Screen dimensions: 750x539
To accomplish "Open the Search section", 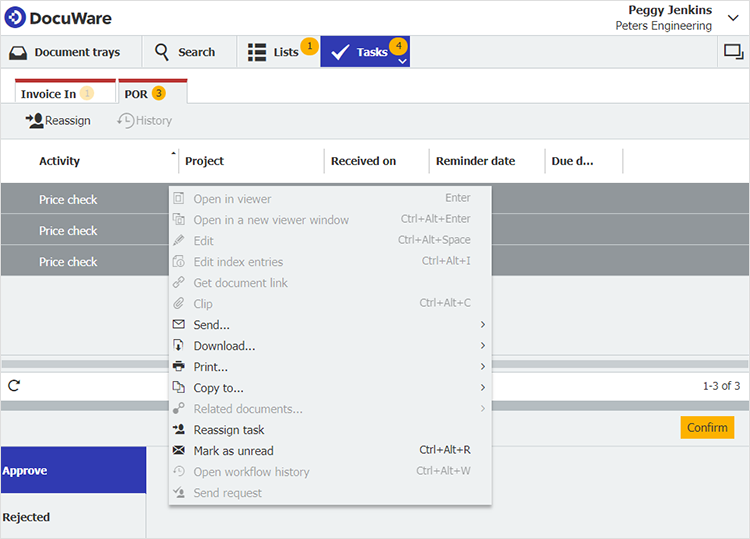I will click(x=186, y=52).
